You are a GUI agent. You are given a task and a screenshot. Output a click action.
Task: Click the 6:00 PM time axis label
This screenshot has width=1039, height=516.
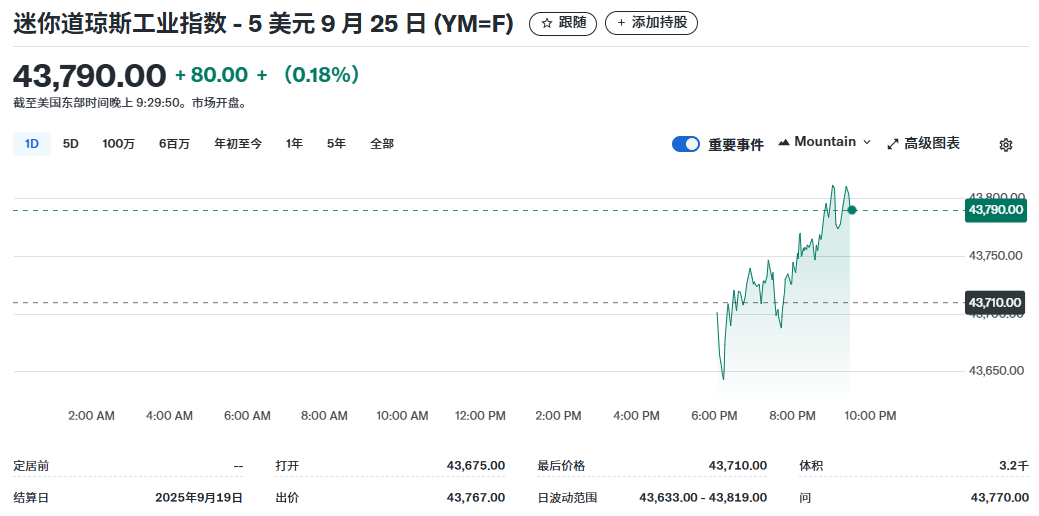click(x=714, y=416)
